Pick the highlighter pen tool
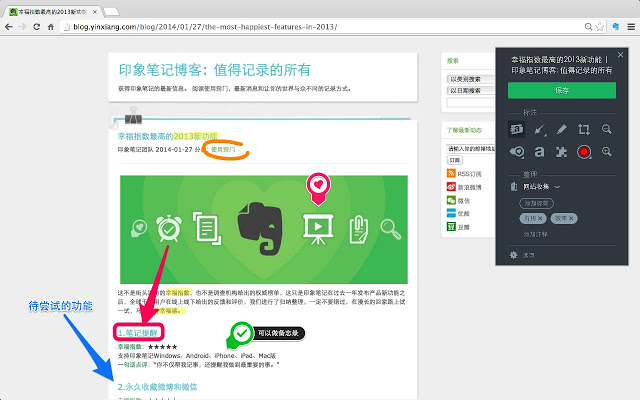The image size is (640, 400). point(562,130)
